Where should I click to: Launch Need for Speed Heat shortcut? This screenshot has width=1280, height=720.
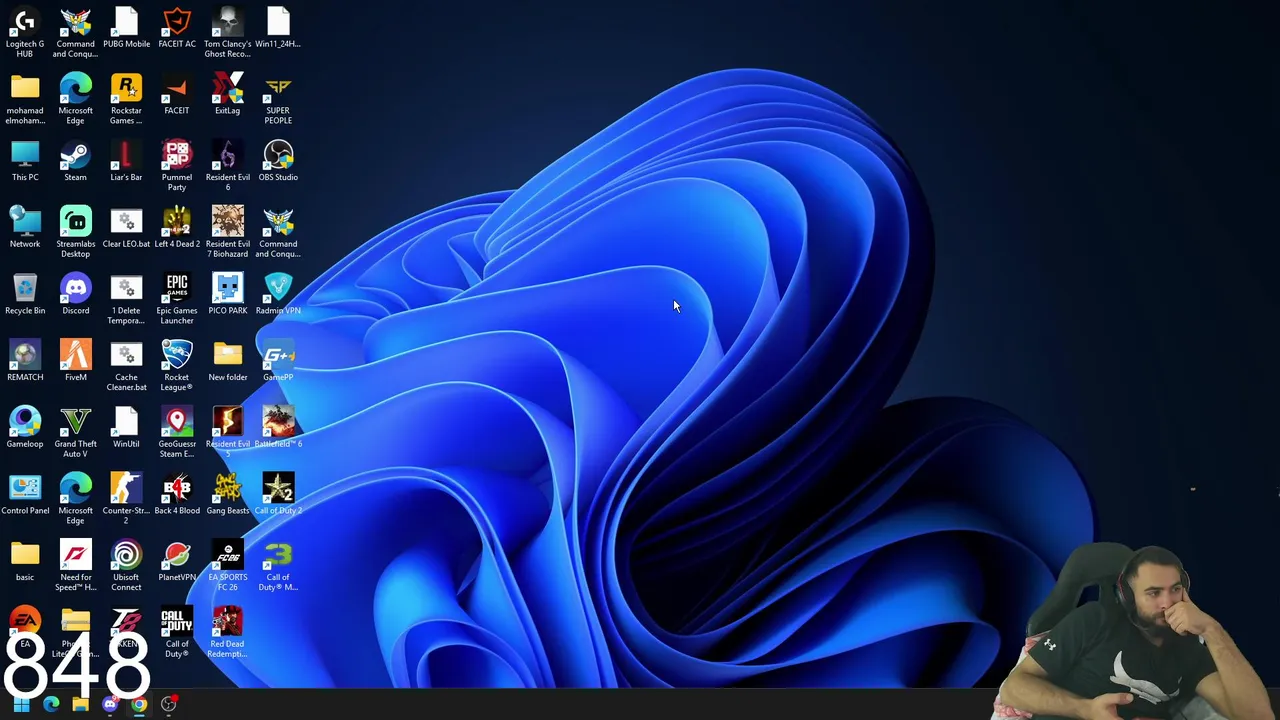click(x=75, y=565)
